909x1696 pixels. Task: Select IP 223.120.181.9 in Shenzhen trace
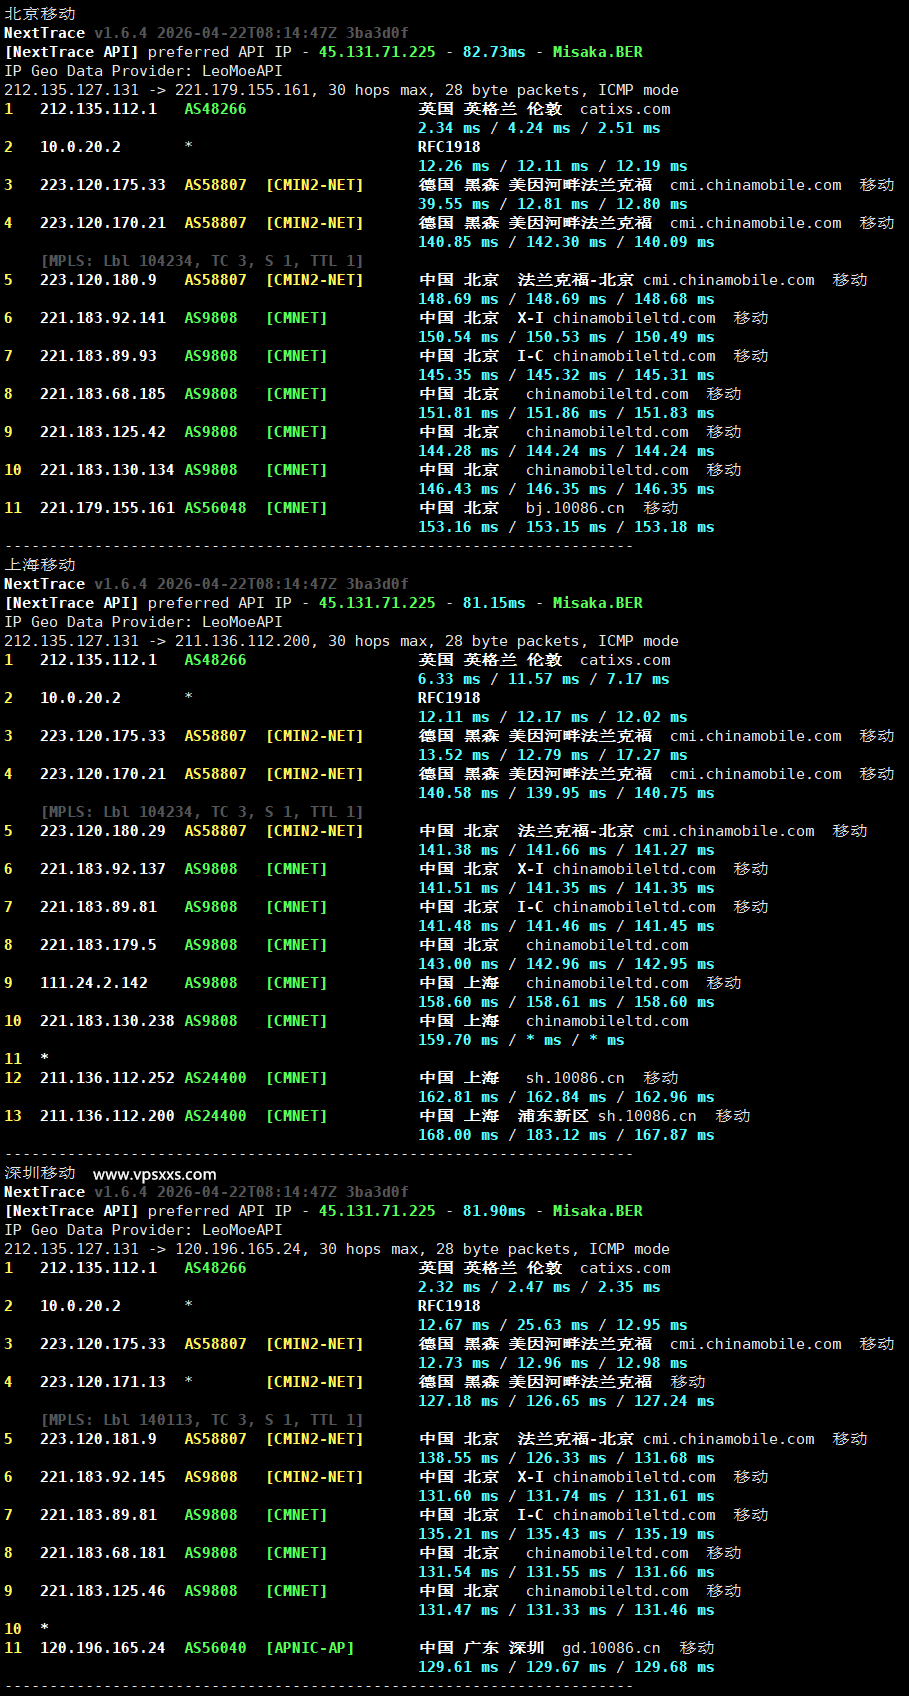[98, 1439]
